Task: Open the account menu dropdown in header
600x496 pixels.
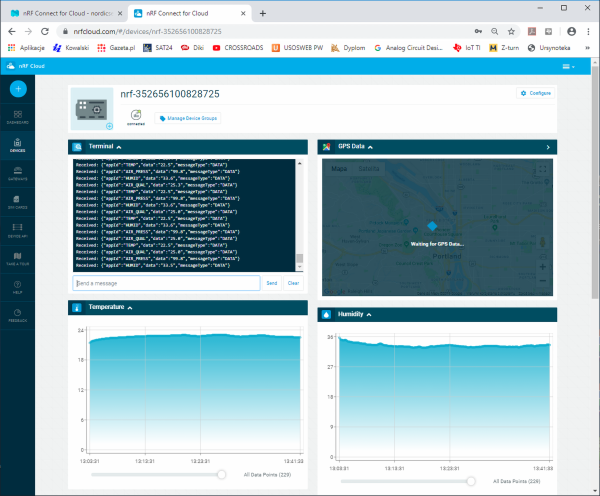Action: [x=569, y=66]
